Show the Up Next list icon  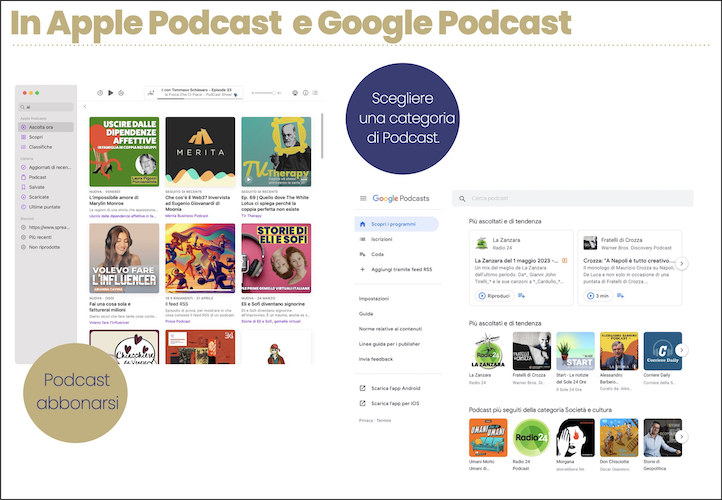[315, 93]
